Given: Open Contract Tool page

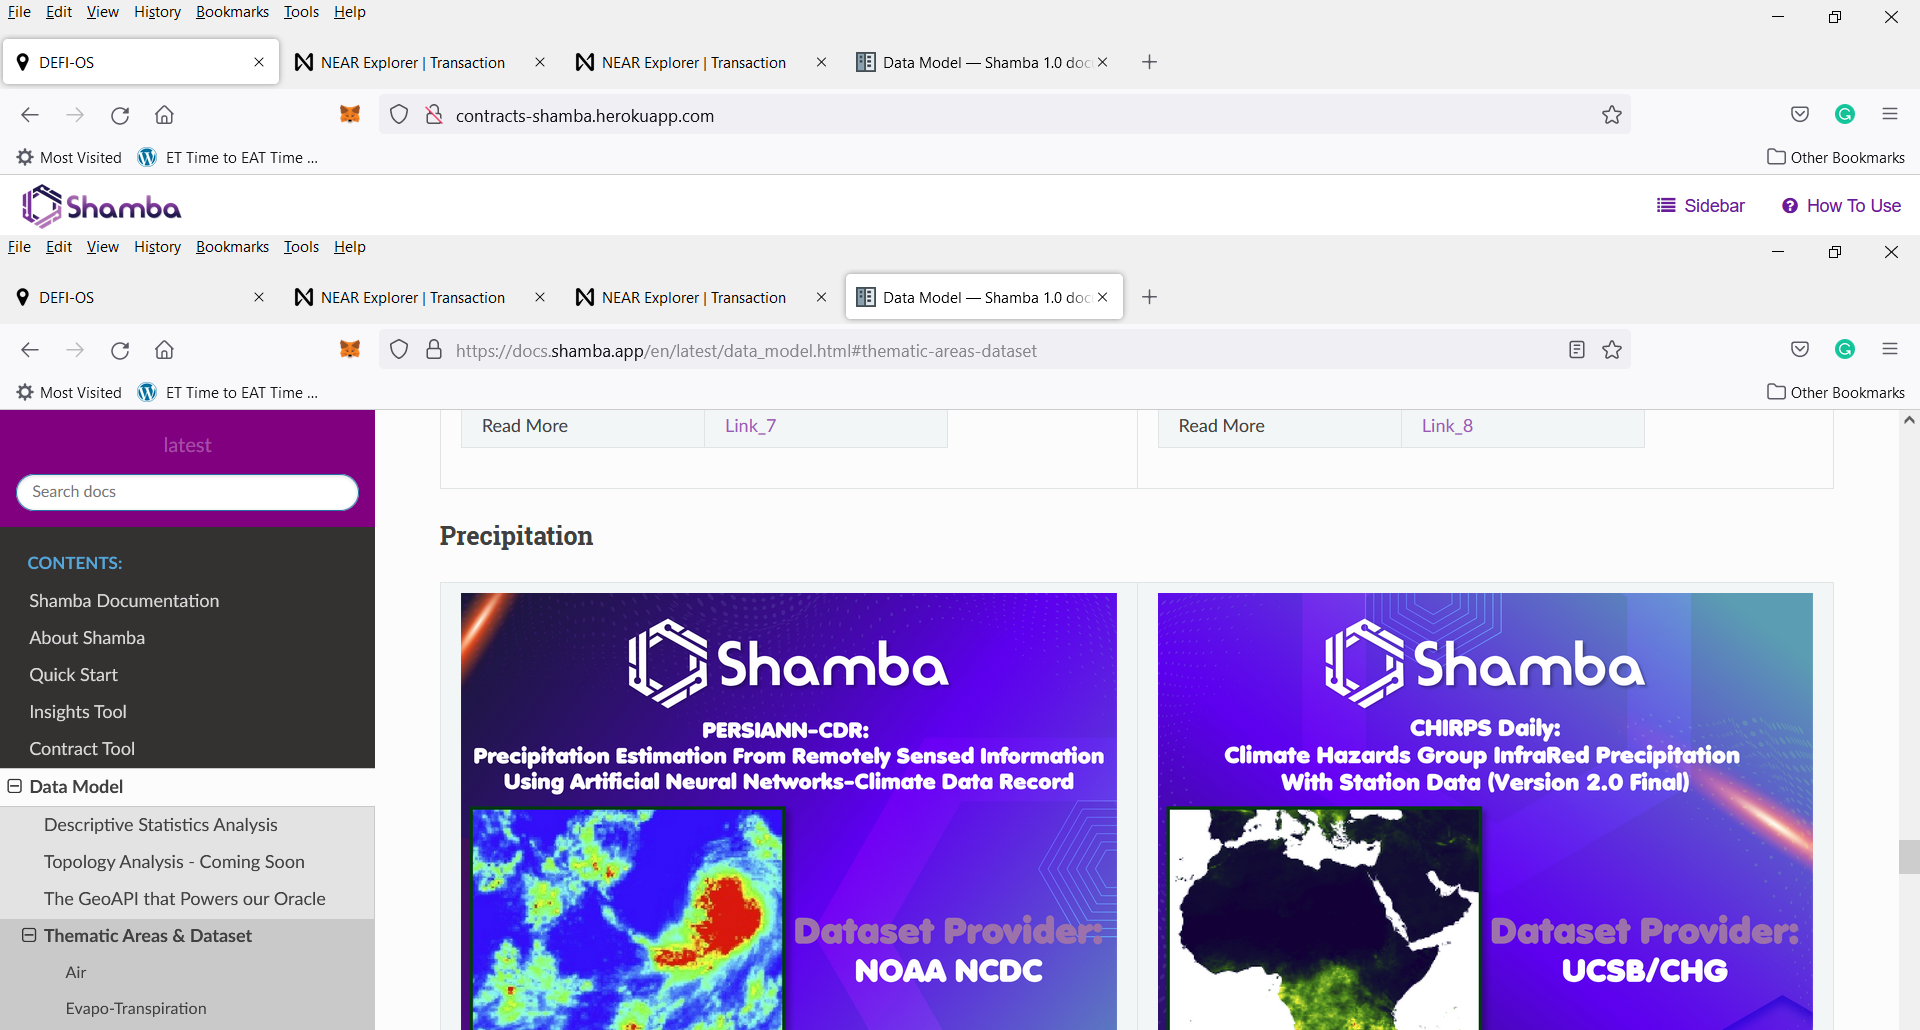Looking at the screenshot, I should point(82,748).
